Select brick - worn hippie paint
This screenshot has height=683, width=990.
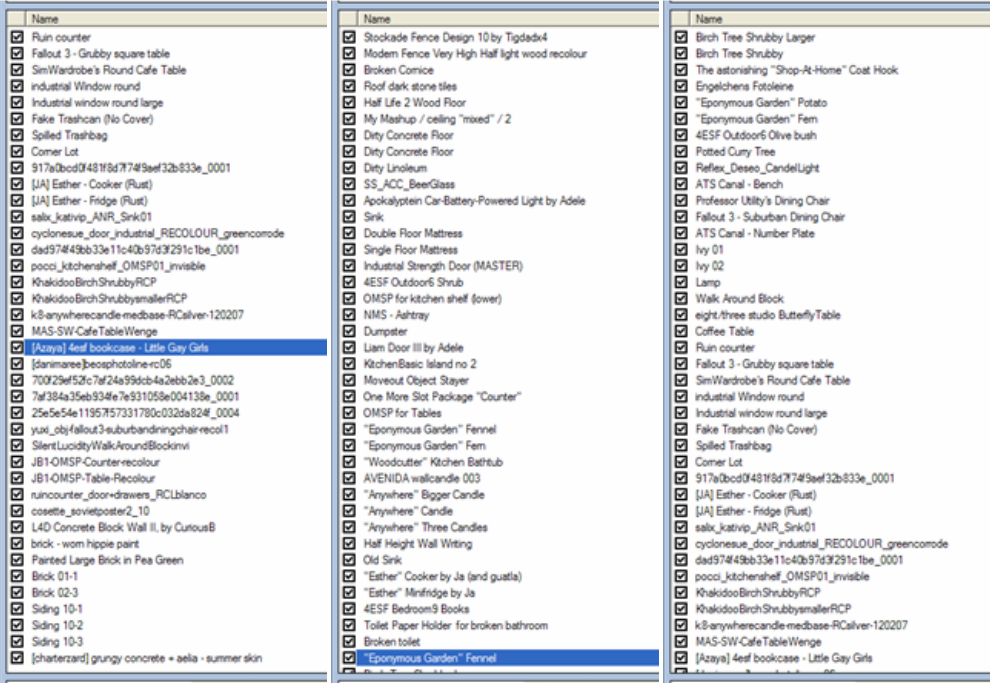(85, 544)
